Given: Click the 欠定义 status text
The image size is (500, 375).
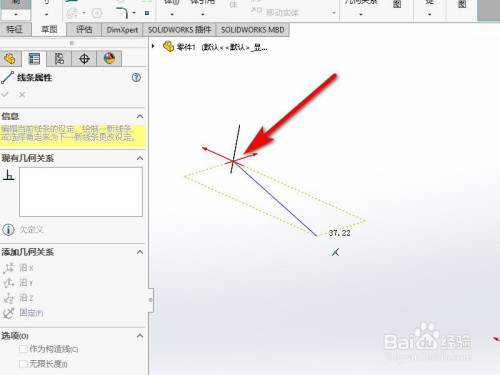Looking at the screenshot, I should pyautogui.click(x=31, y=230).
